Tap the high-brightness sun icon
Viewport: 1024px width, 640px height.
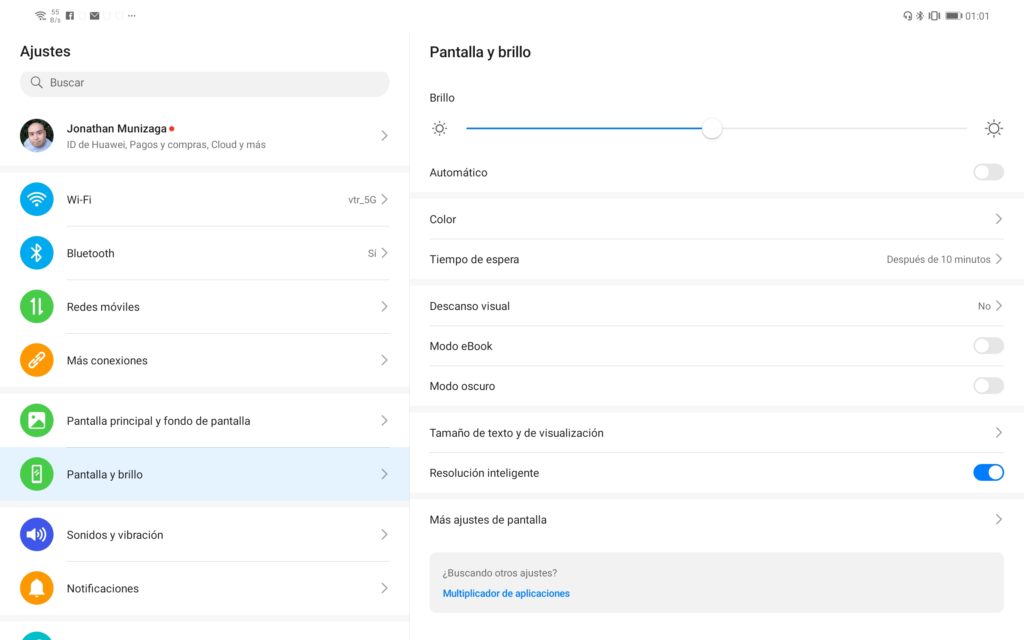[x=993, y=128]
